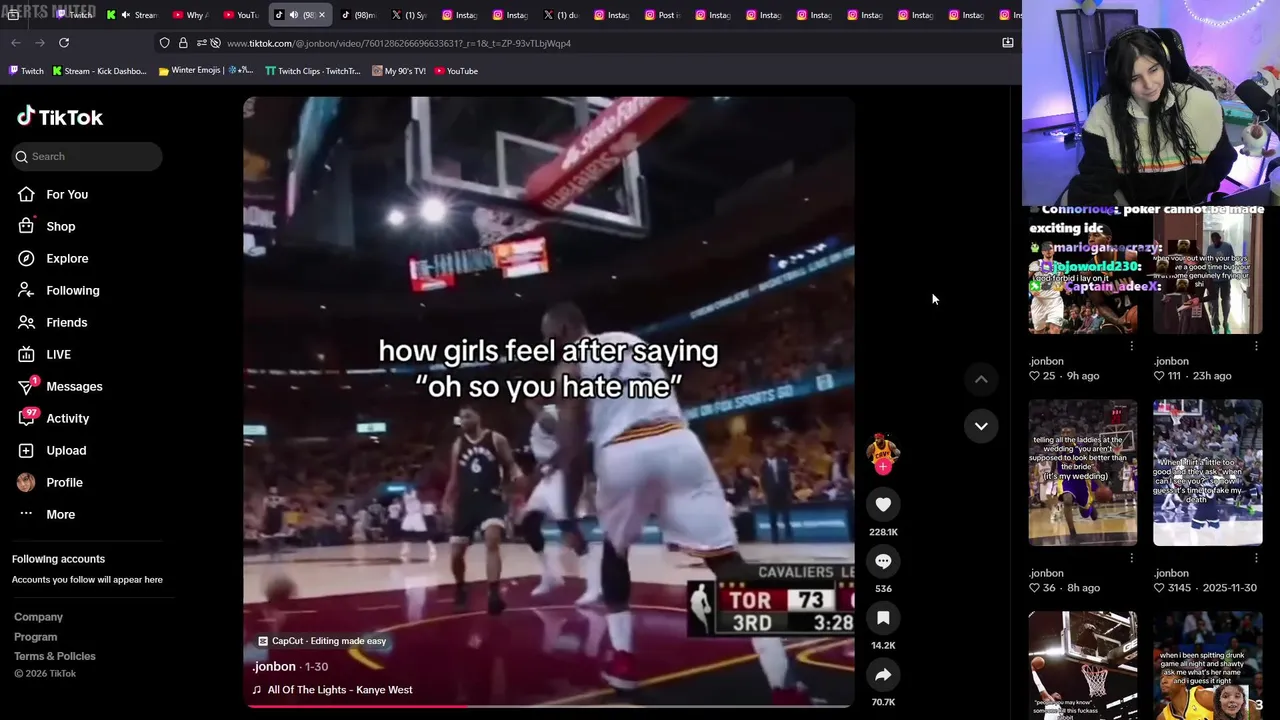
Task: Open the TikTok logo home link
Action: (x=60, y=117)
